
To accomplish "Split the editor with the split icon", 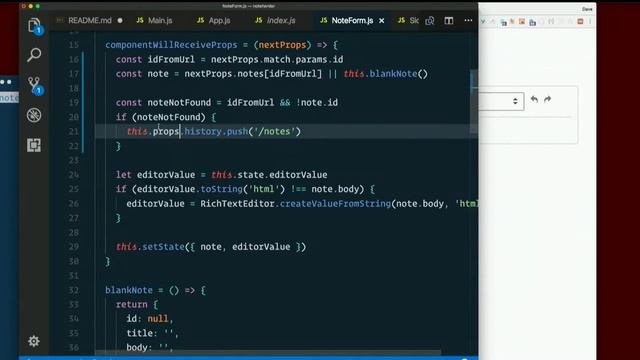I will pyautogui.click(x=449, y=20).
